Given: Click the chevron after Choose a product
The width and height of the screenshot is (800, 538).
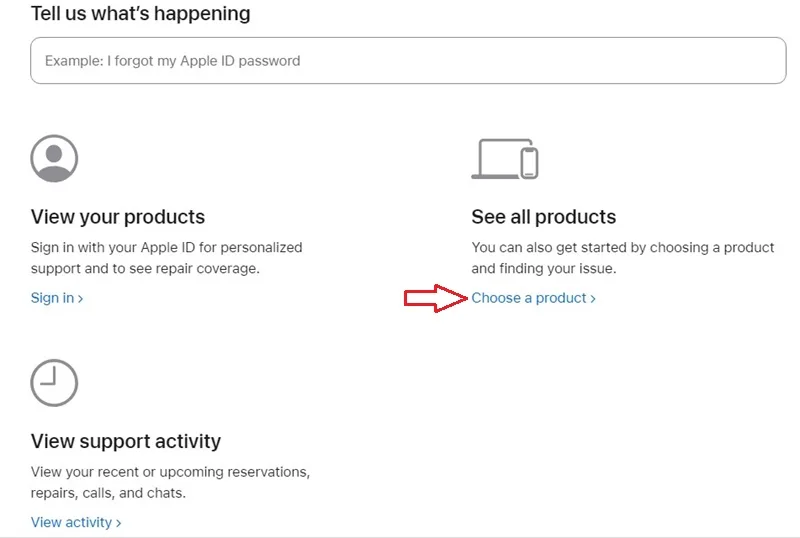Looking at the screenshot, I should click(x=593, y=299).
